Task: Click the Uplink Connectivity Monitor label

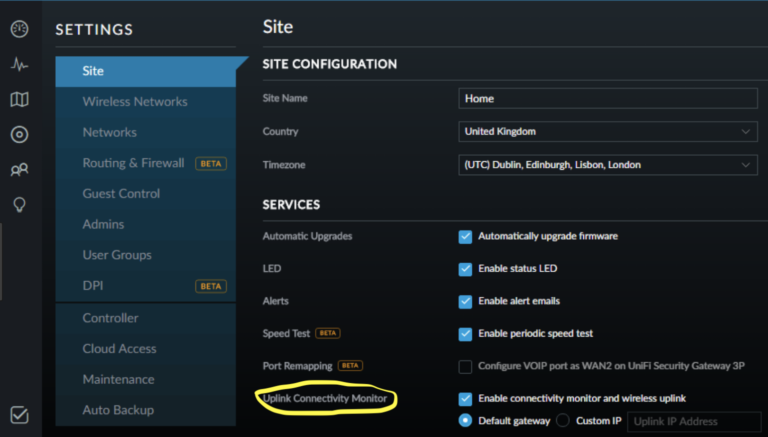Action: coord(325,398)
